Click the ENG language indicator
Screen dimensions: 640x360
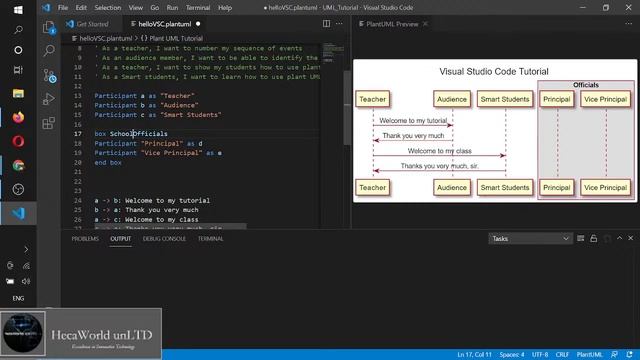point(18,298)
